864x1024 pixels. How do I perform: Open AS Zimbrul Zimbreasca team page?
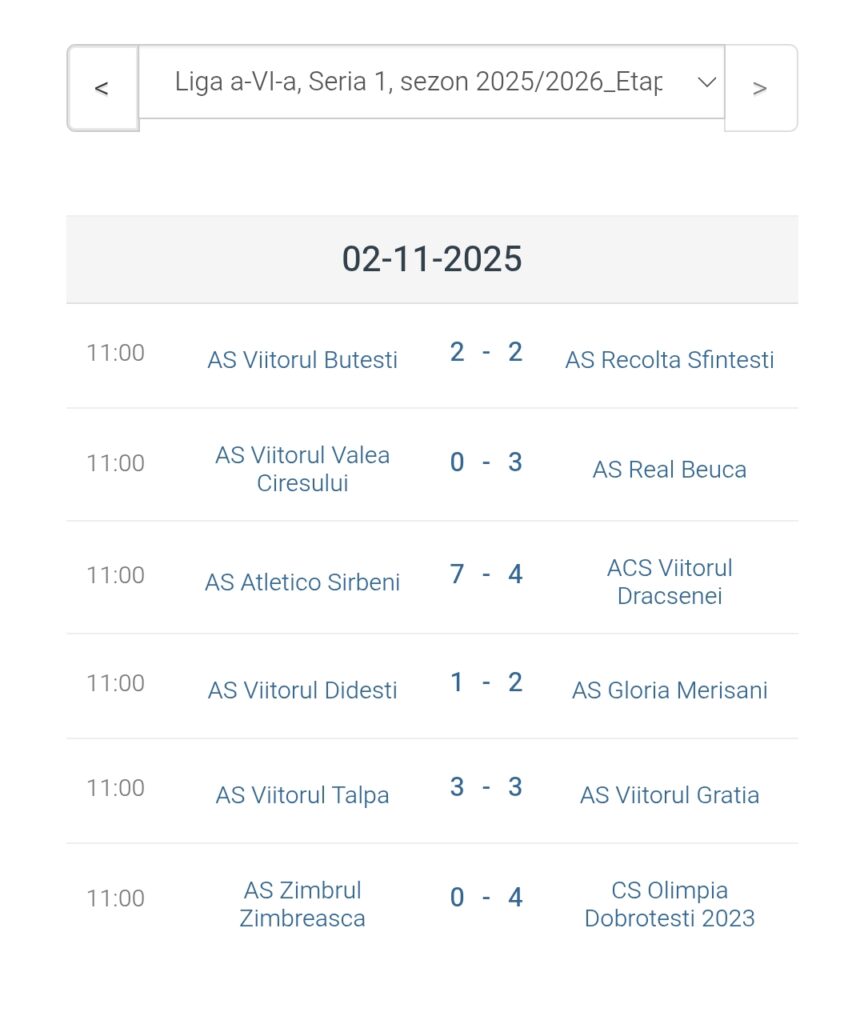click(302, 904)
